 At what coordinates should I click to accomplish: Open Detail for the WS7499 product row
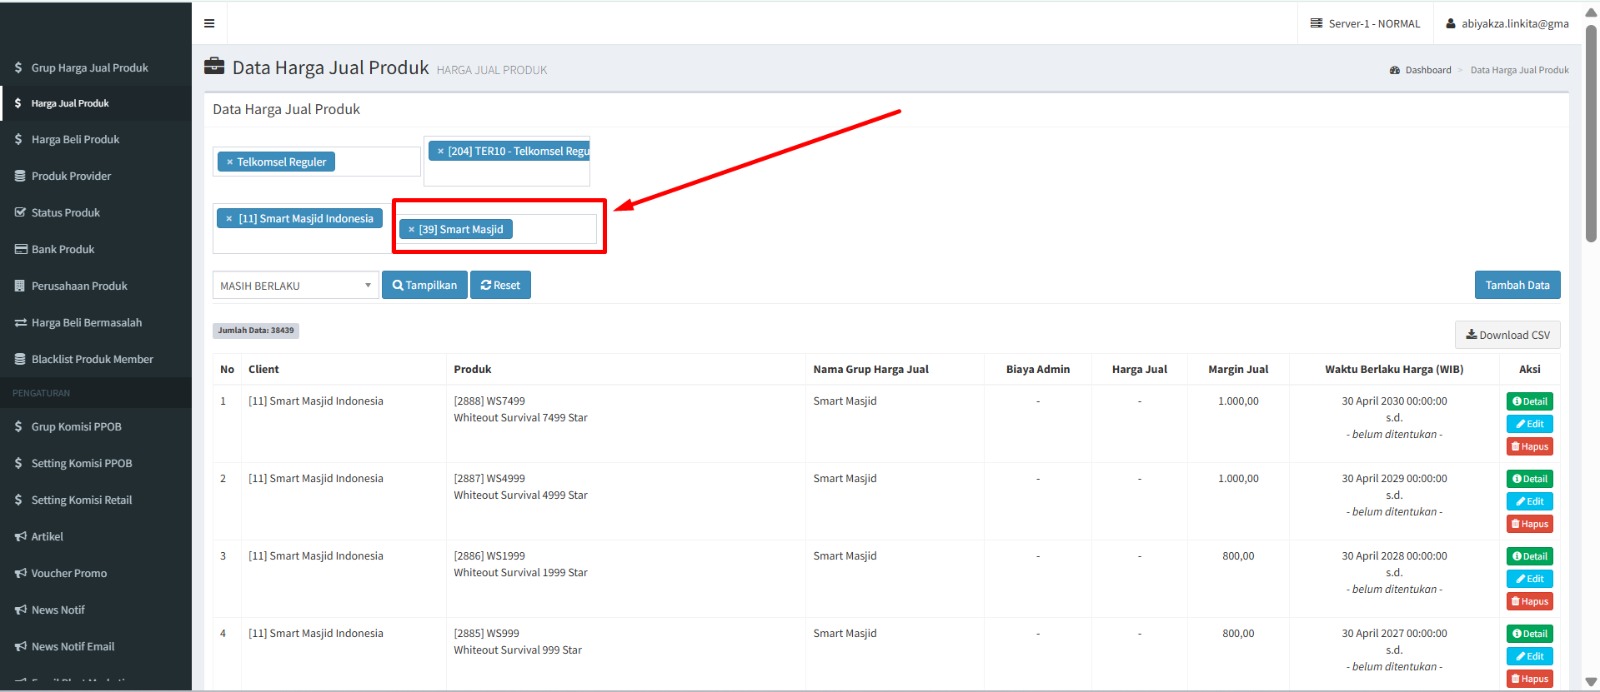[x=1529, y=402]
